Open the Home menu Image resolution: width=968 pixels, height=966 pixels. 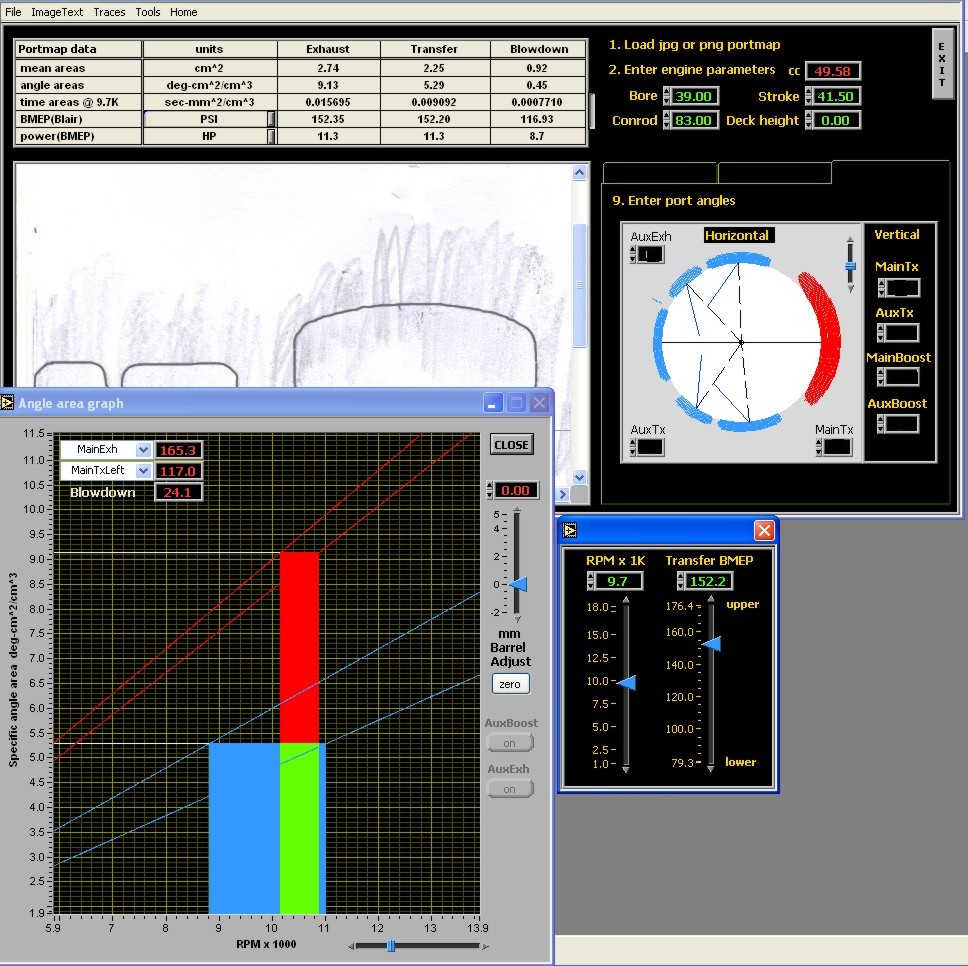183,12
